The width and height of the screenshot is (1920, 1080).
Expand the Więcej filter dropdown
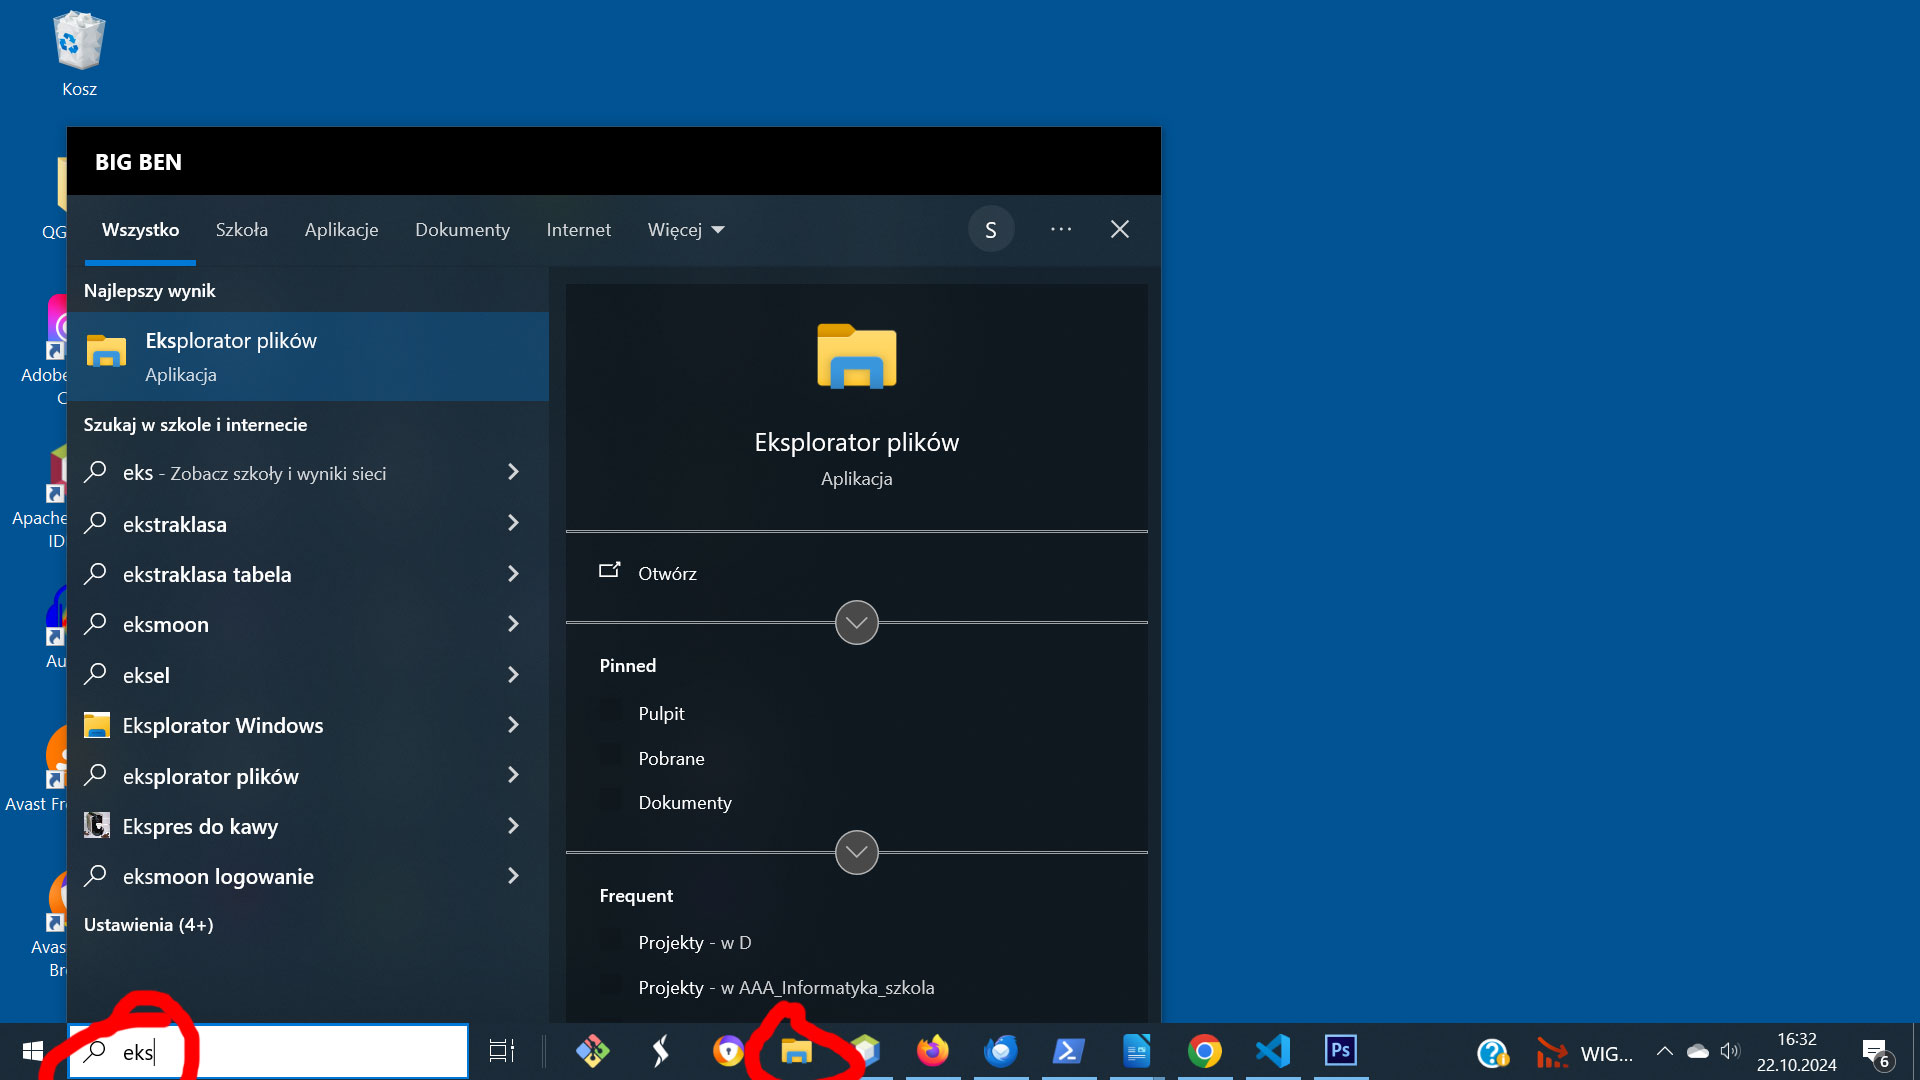(686, 230)
